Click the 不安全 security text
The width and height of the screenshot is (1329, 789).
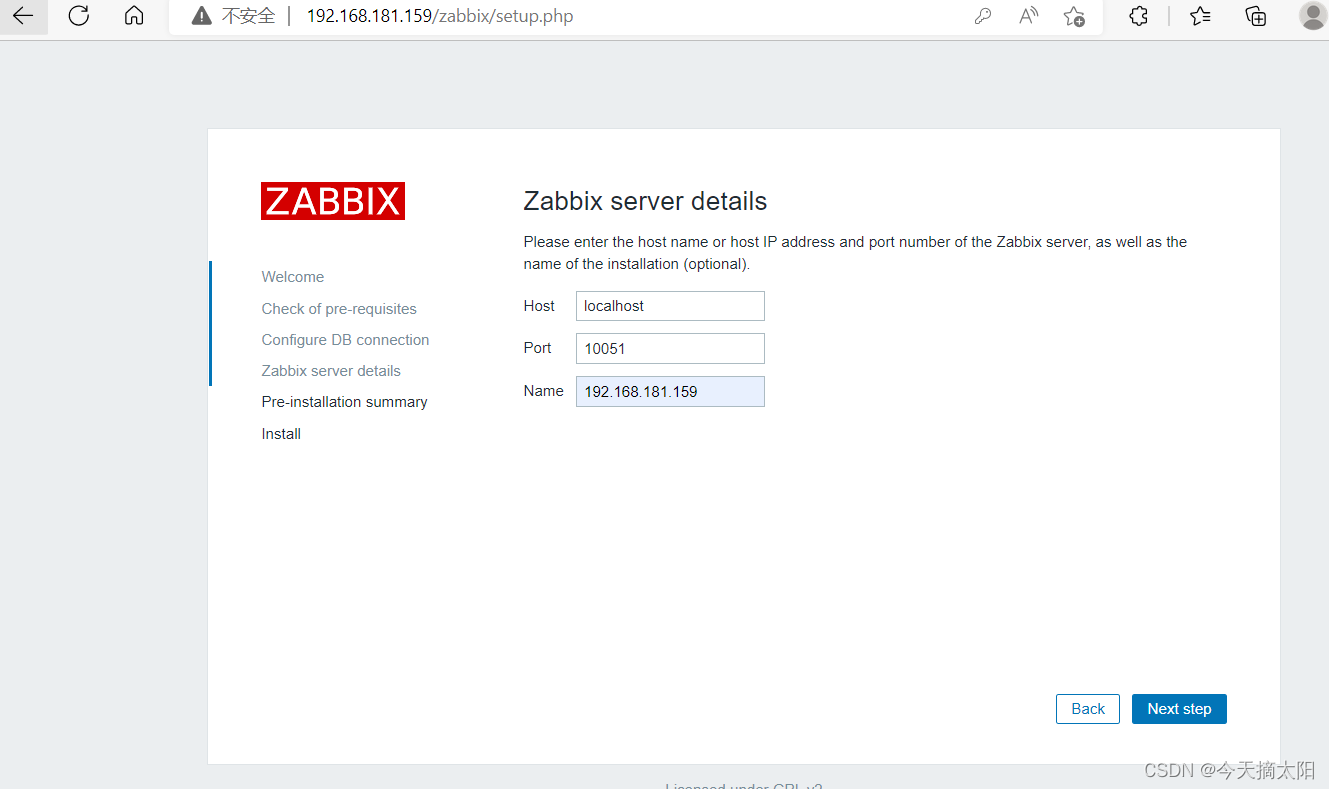[x=248, y=16]
